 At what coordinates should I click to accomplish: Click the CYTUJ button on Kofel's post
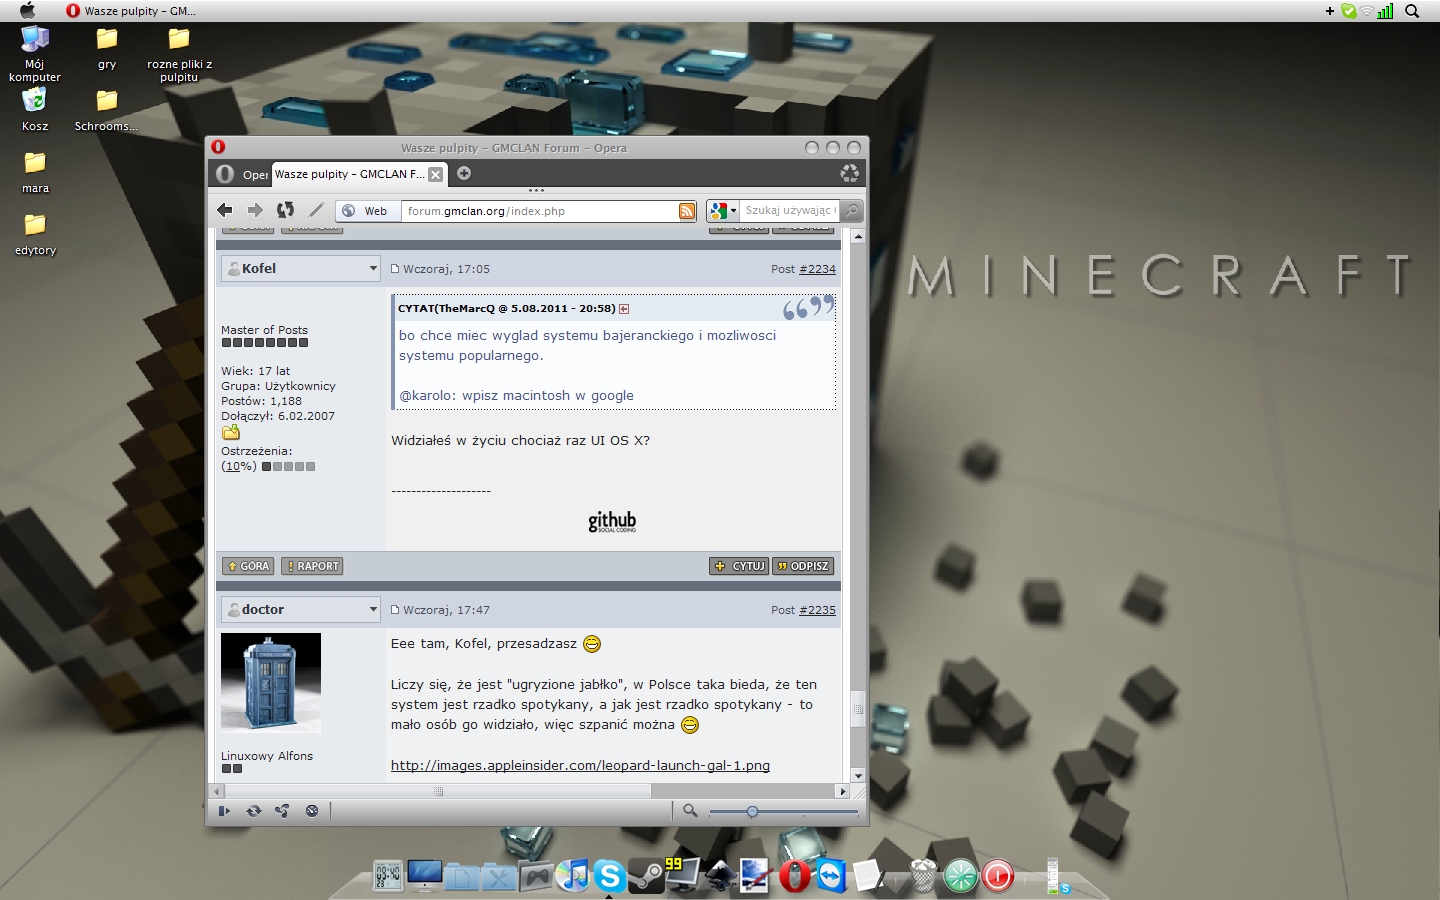coord(739,566)
